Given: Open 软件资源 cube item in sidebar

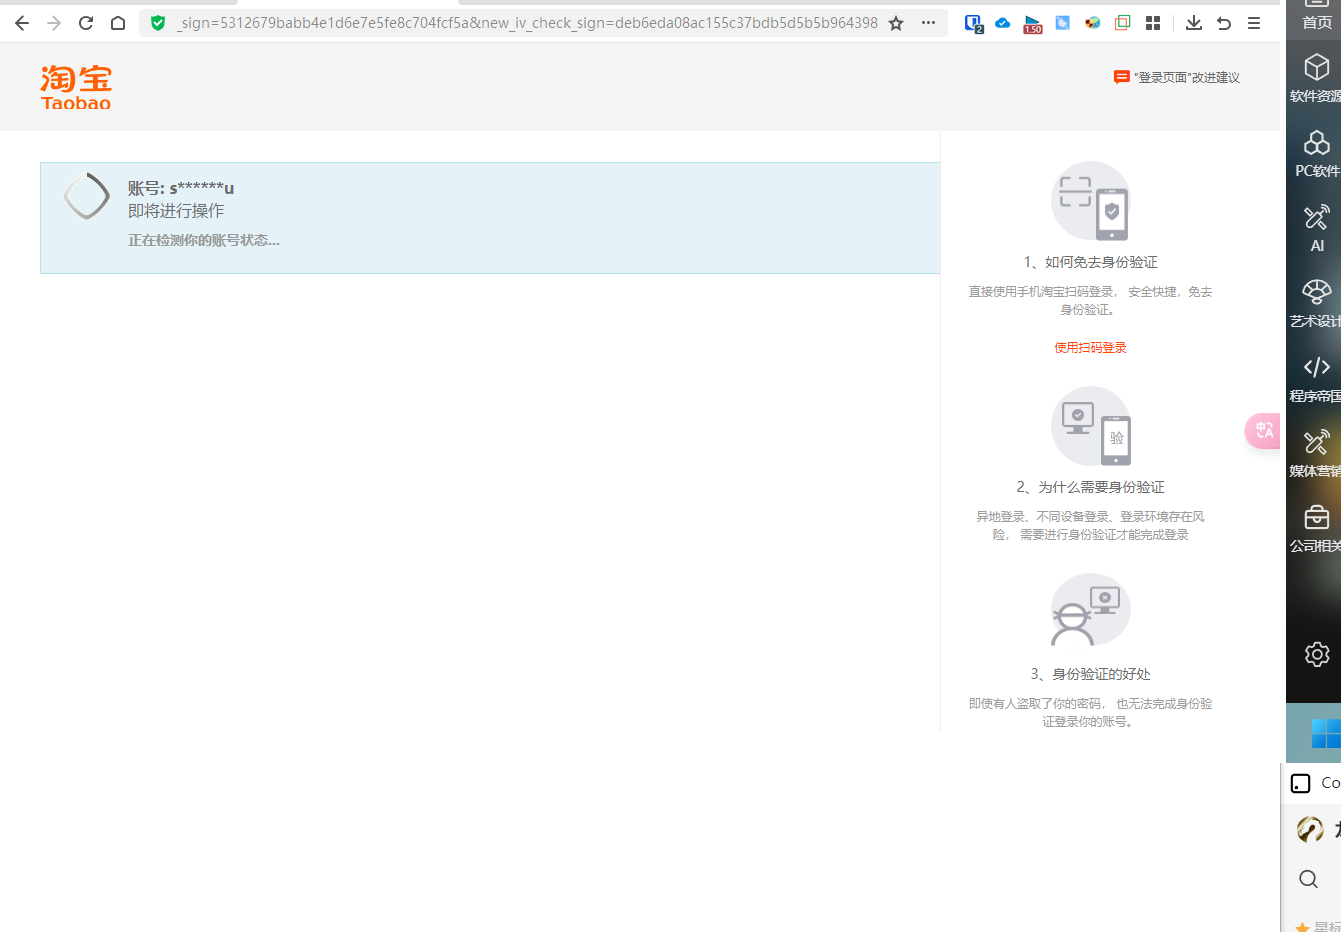Looking at the screenshot, I should (x=1316, y=78).
